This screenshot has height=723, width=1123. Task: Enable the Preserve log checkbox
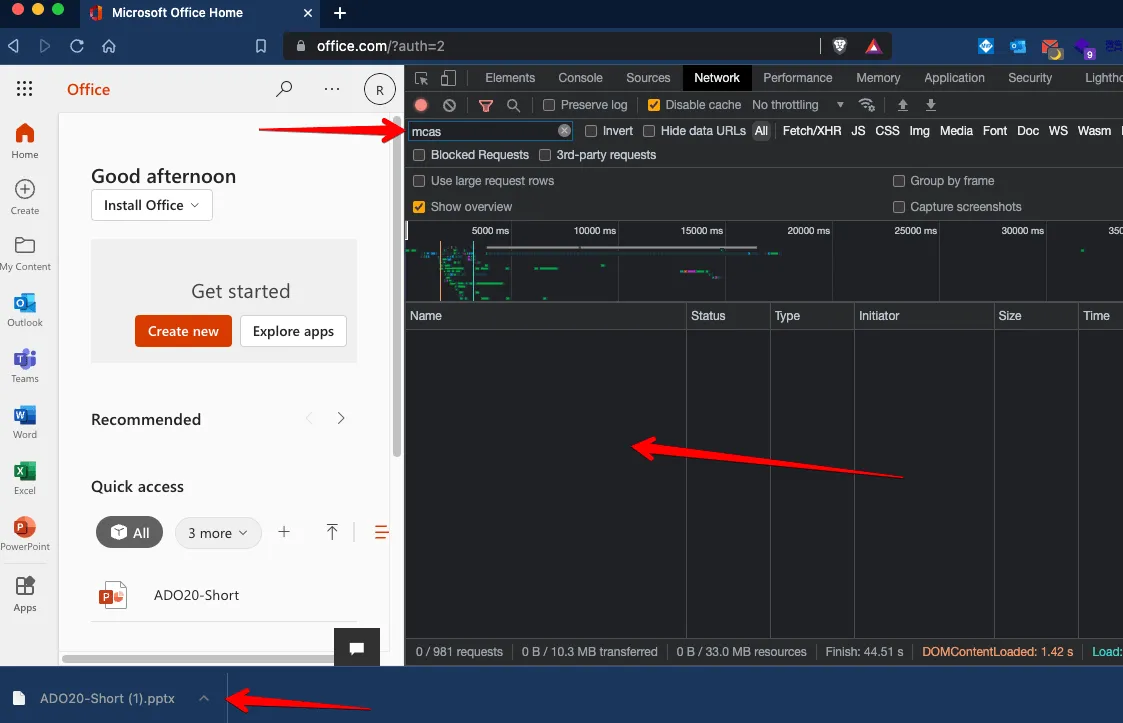click(x=549, y=105)
